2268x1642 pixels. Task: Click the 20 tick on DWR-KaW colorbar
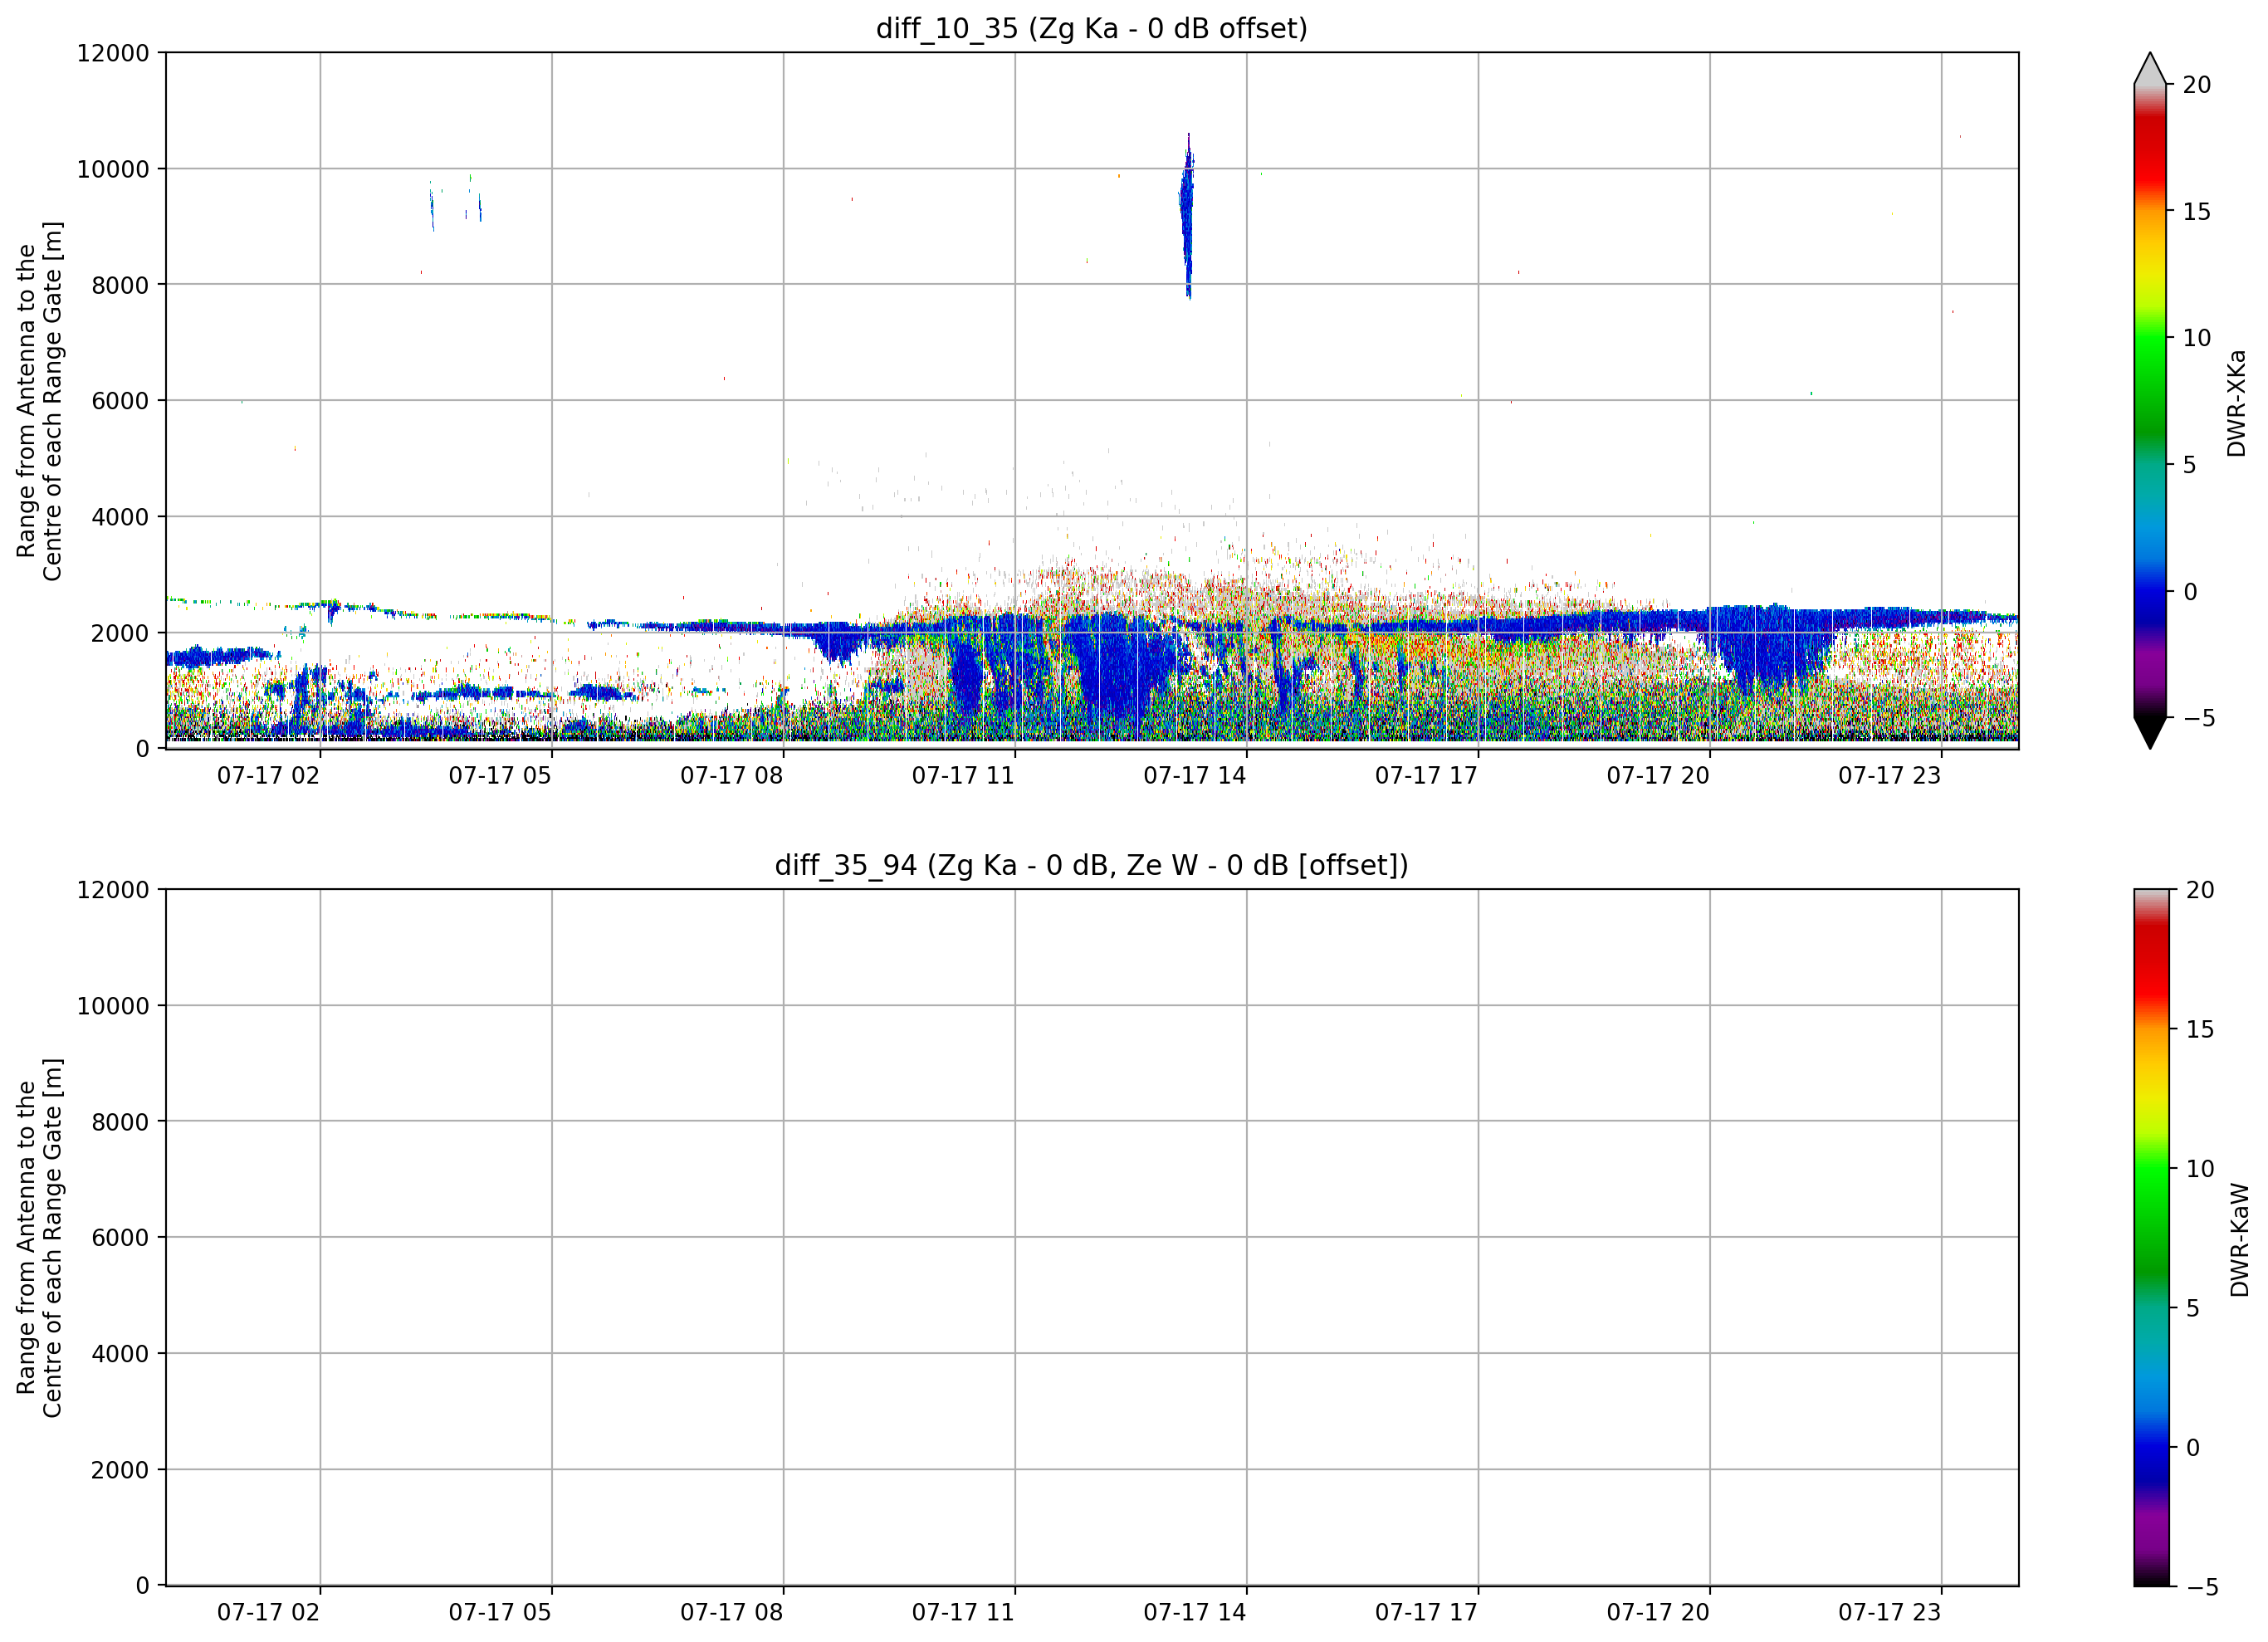pyautogui.click(x=2200, y=890)
